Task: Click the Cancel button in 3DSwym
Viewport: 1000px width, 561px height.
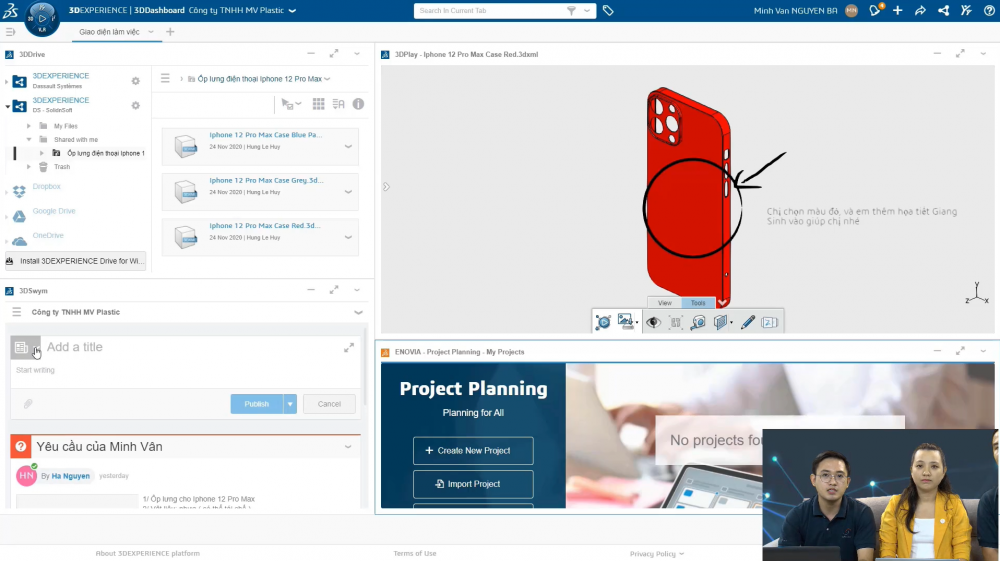Action: (x=329, y=404)
